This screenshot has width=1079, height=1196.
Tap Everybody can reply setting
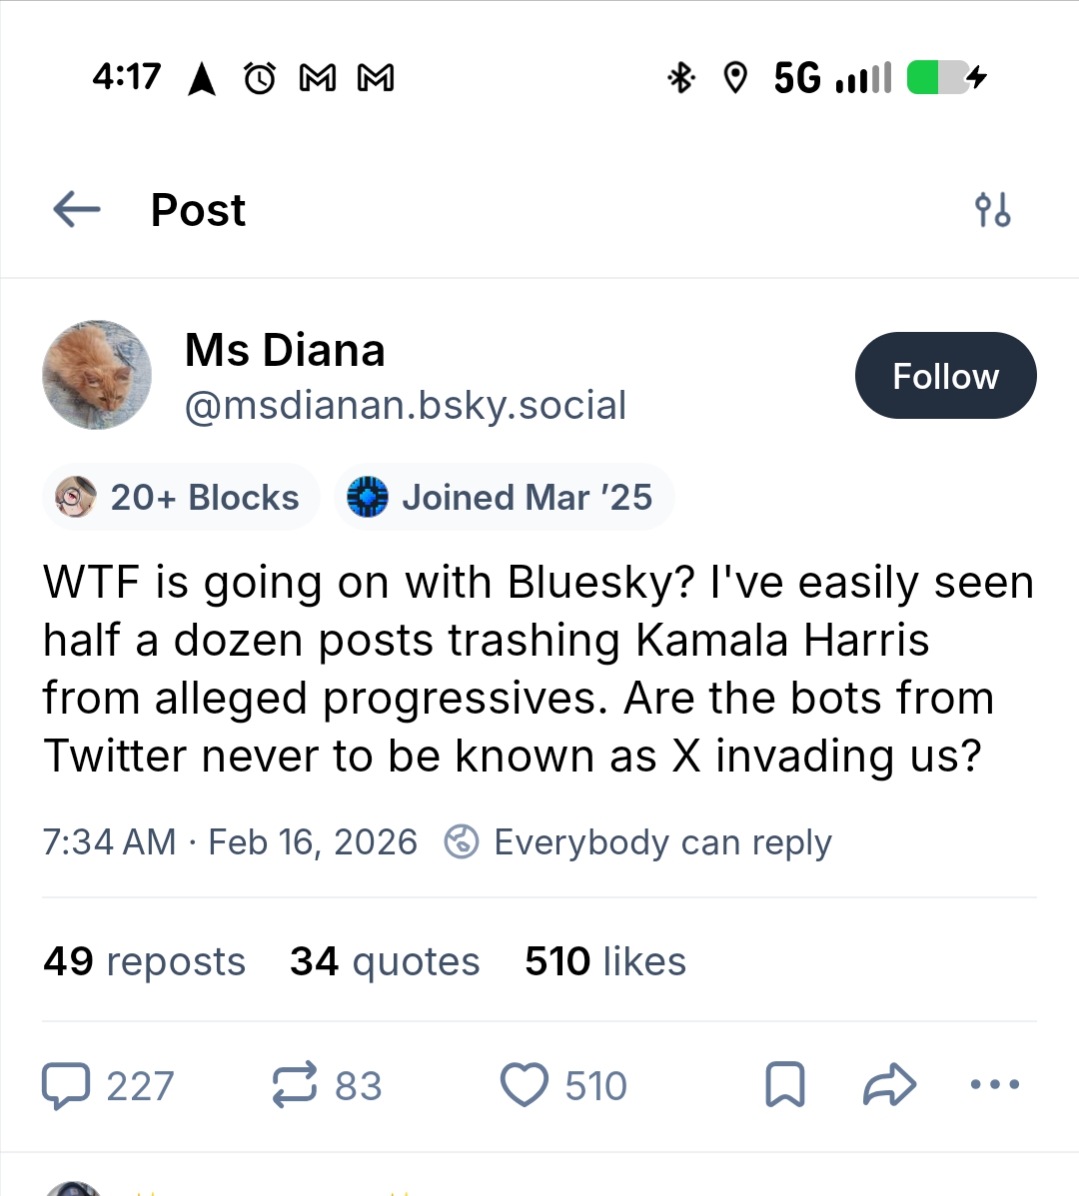pyautogui.click(x=637, y=842)
